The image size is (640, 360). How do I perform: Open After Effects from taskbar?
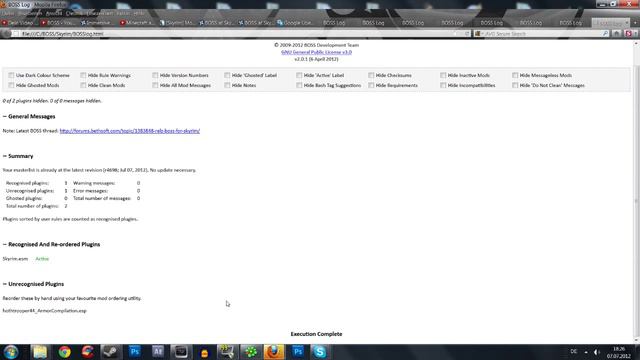tap(158, 352)
